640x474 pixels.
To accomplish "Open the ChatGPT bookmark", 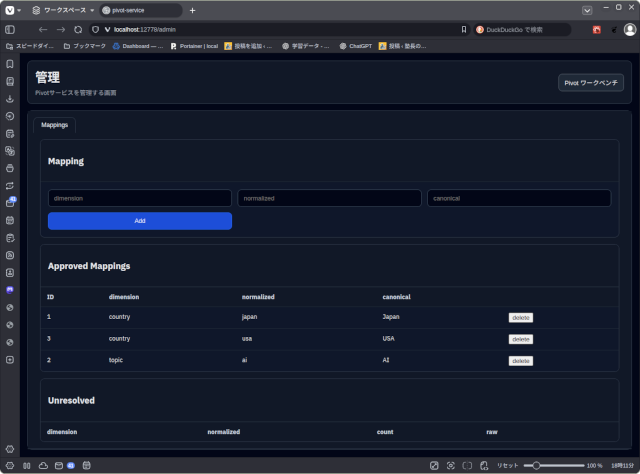I will [355, 46].
